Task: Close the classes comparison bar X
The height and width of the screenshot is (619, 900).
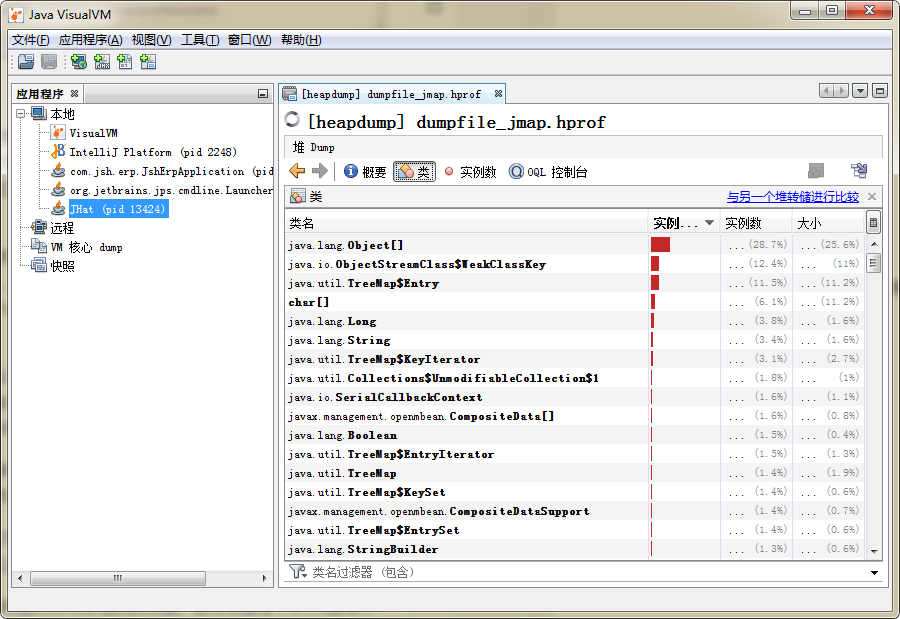Action: pos(872,196)
